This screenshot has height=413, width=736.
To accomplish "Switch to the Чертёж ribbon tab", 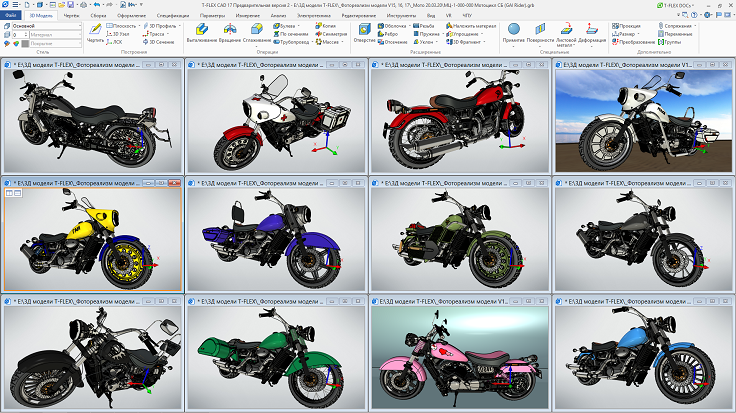I will [x=71, y=15].
